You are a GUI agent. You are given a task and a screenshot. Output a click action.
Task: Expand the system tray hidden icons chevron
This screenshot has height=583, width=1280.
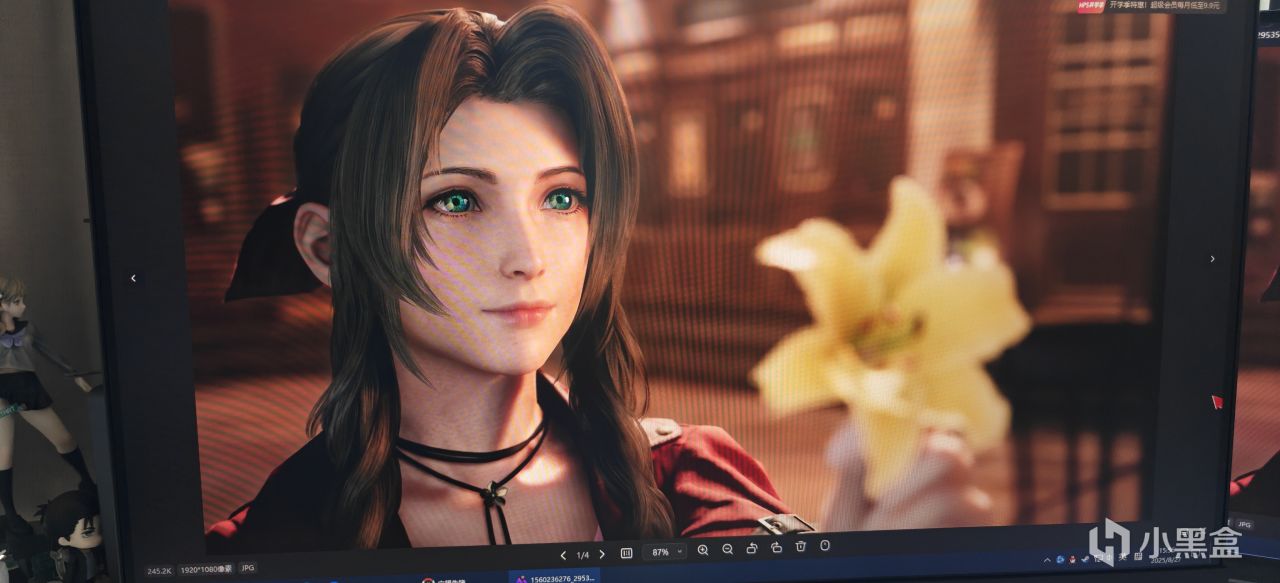pos(1047,560)
